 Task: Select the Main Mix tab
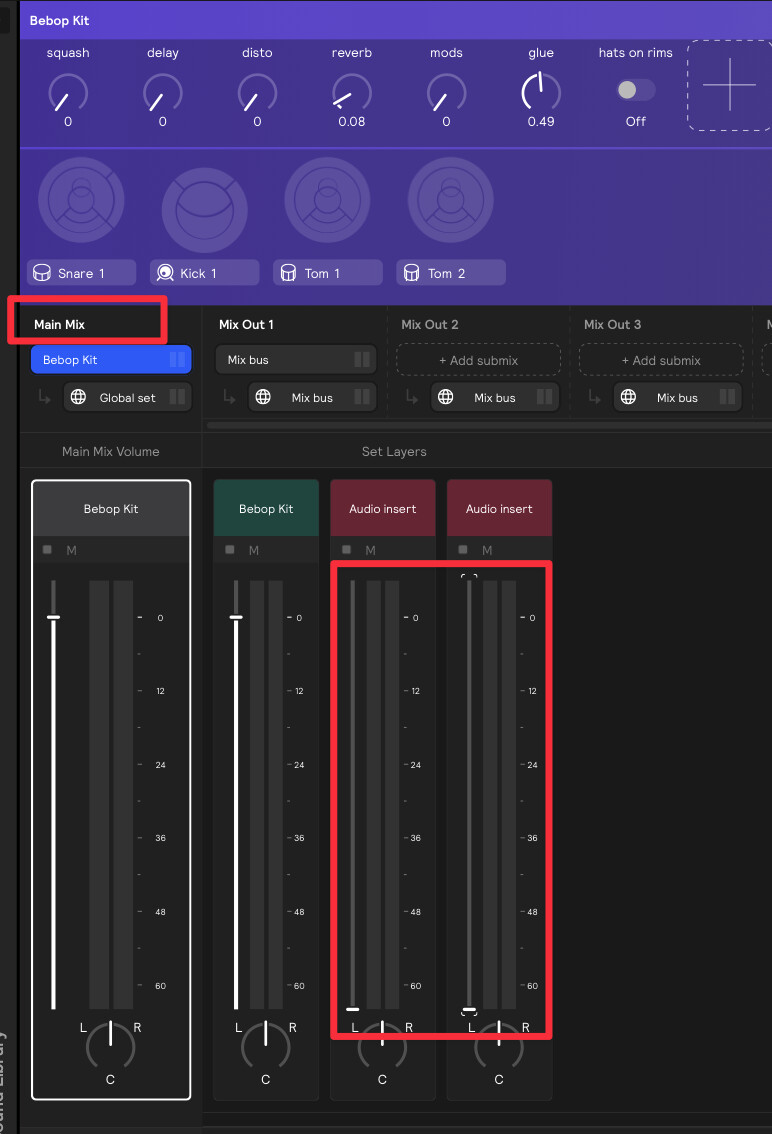pyautogui.click(x=60, y=325)
